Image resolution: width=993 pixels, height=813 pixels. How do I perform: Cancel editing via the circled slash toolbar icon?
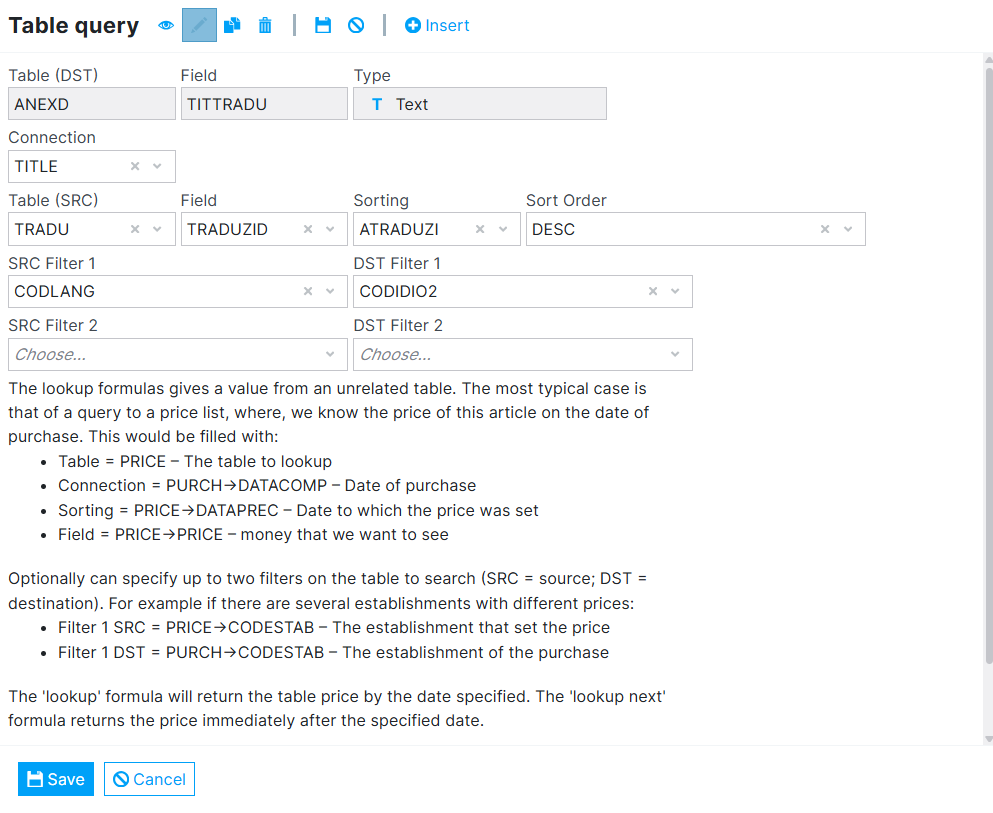(x=356, y=25)
